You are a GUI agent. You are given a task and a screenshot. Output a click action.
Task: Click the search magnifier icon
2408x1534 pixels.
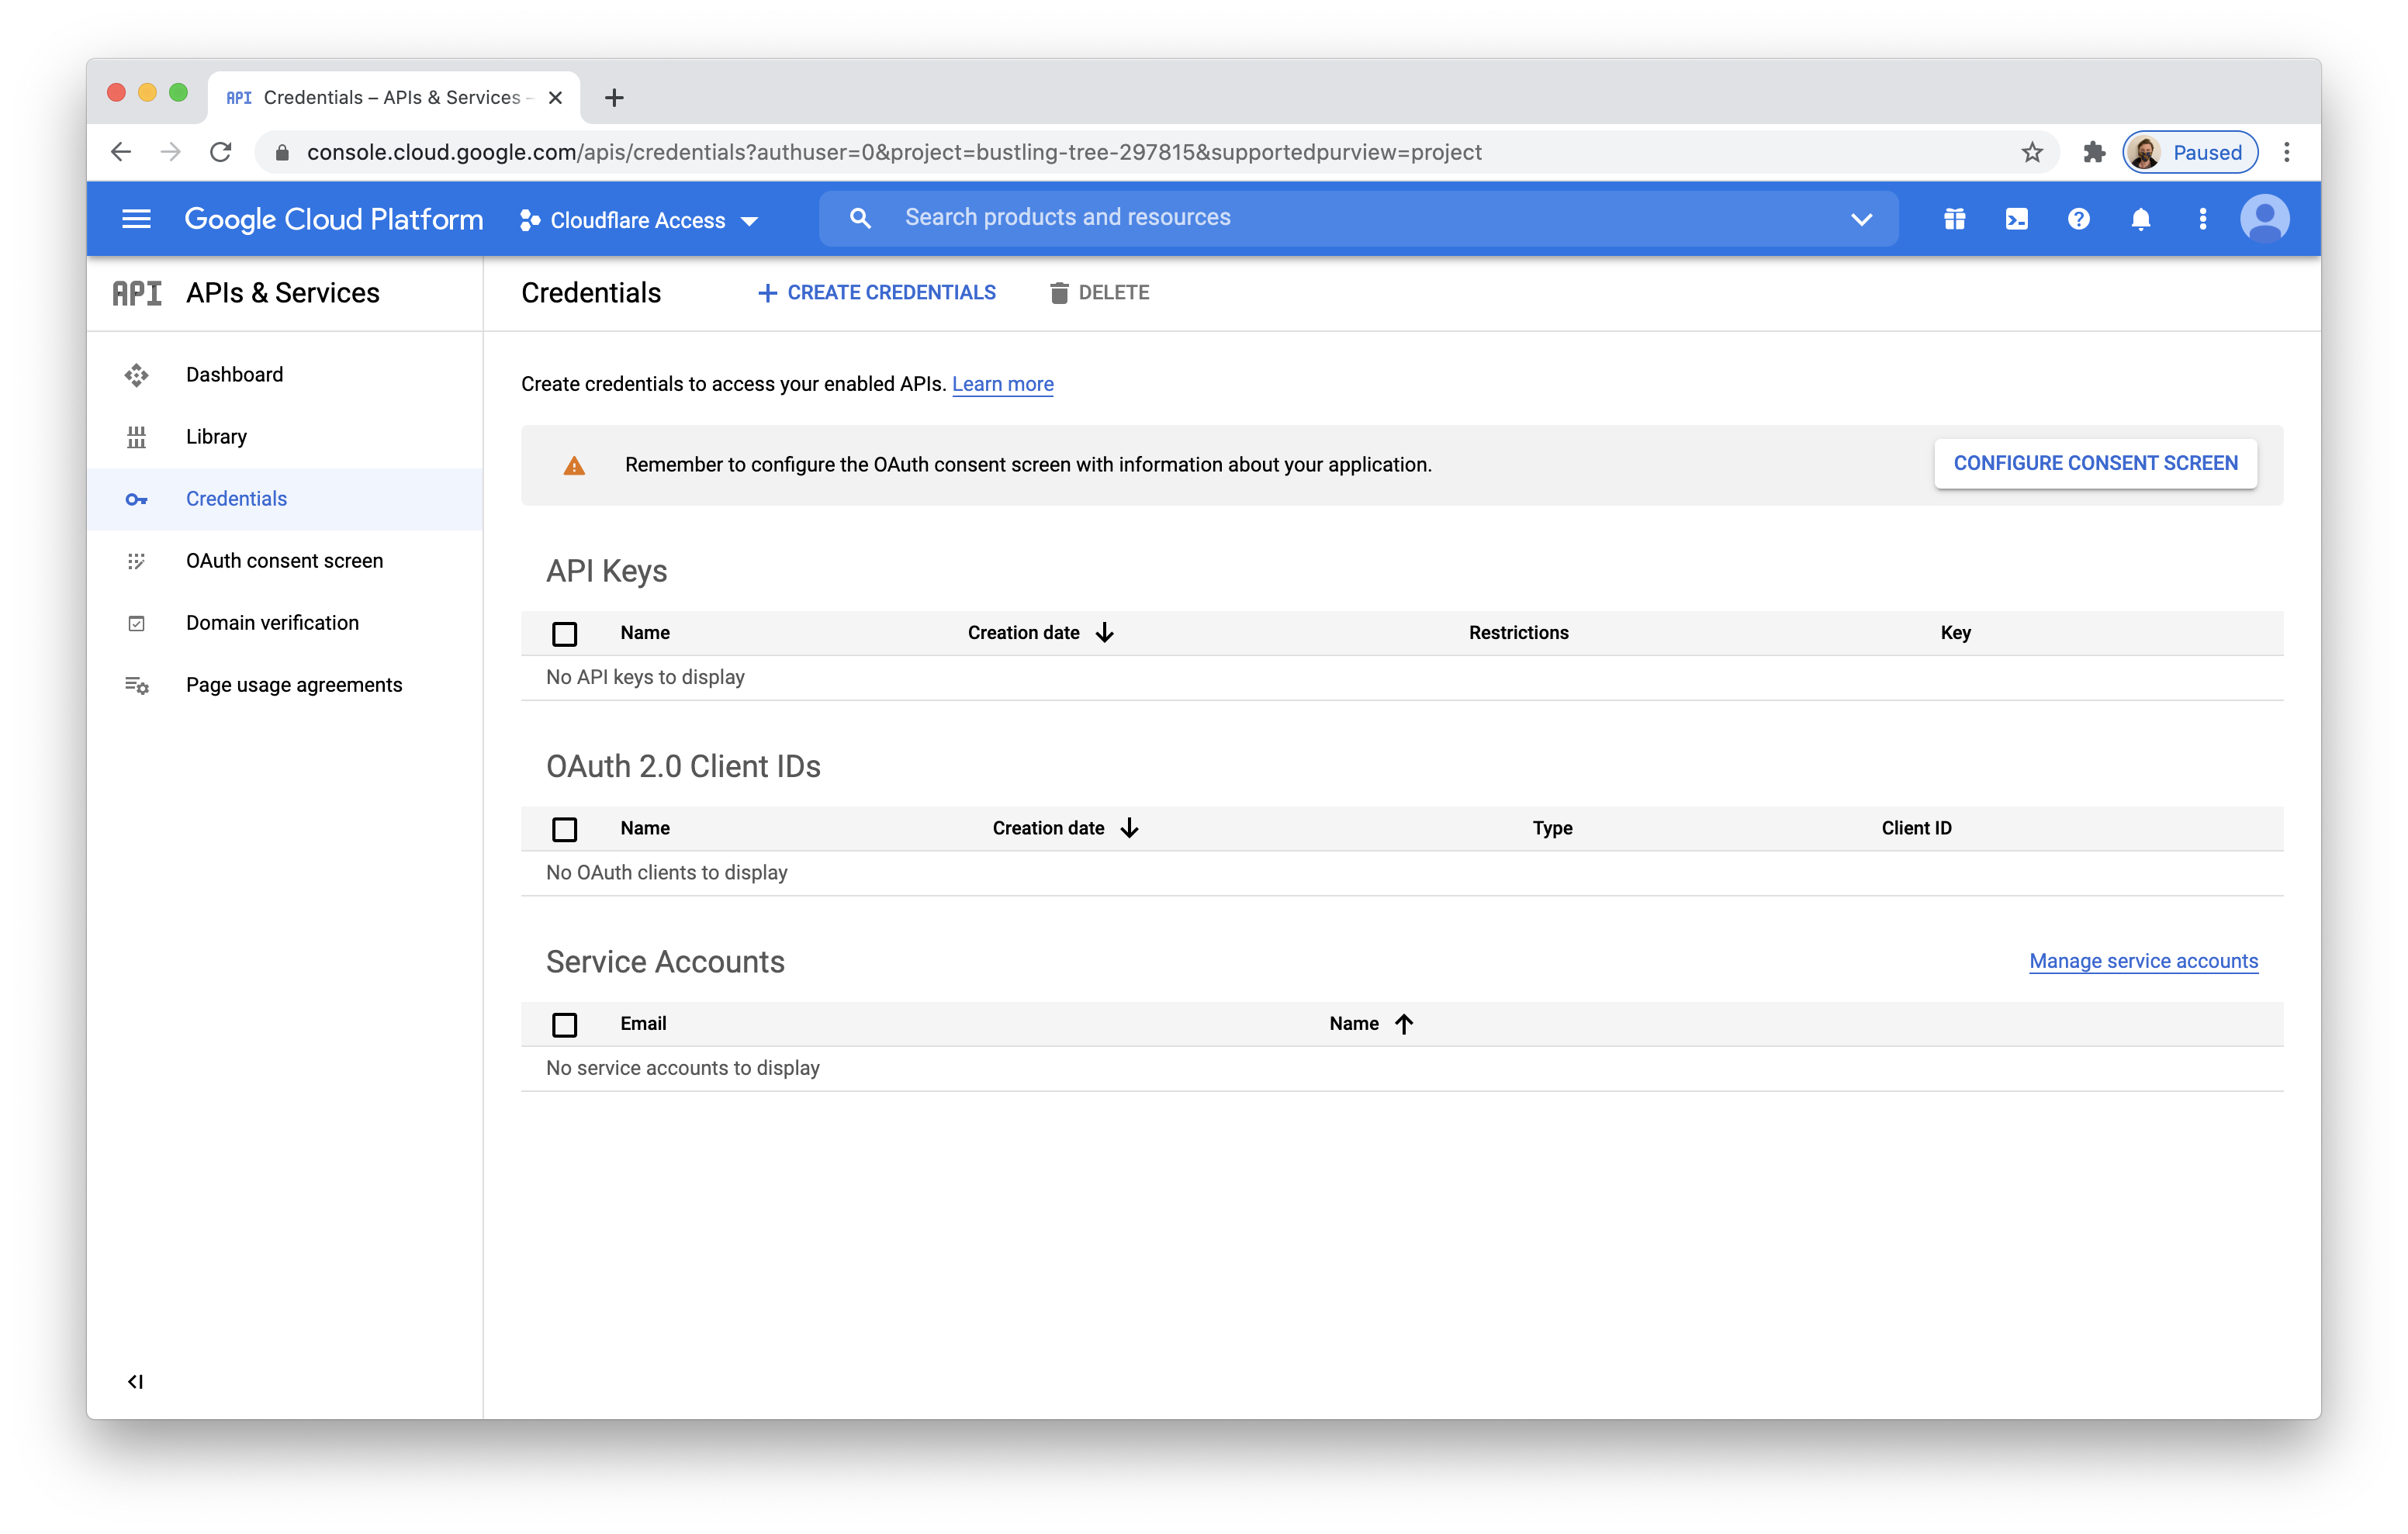(x=860, y=217)
